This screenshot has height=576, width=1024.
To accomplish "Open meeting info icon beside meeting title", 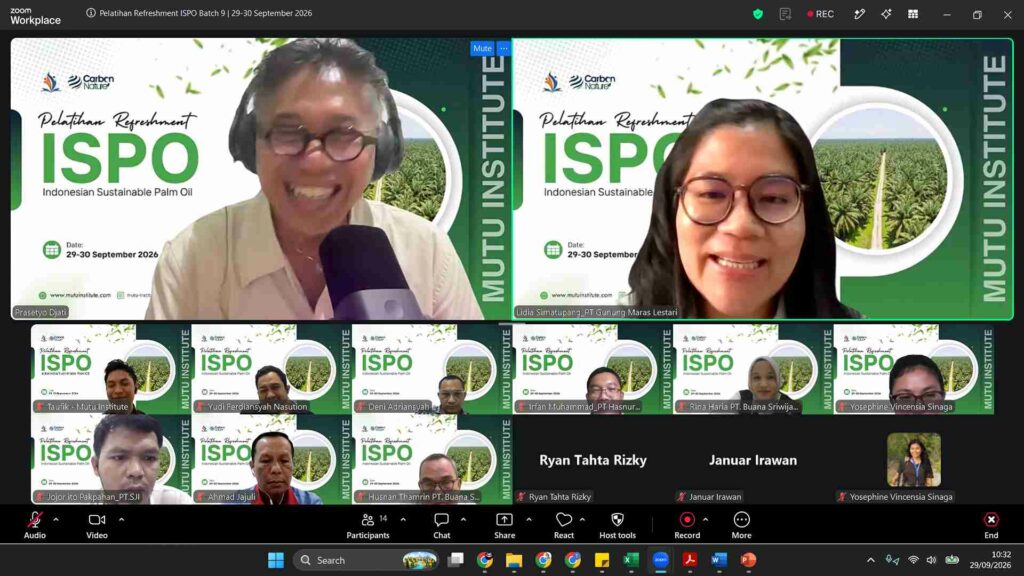I will click(91, 13).
